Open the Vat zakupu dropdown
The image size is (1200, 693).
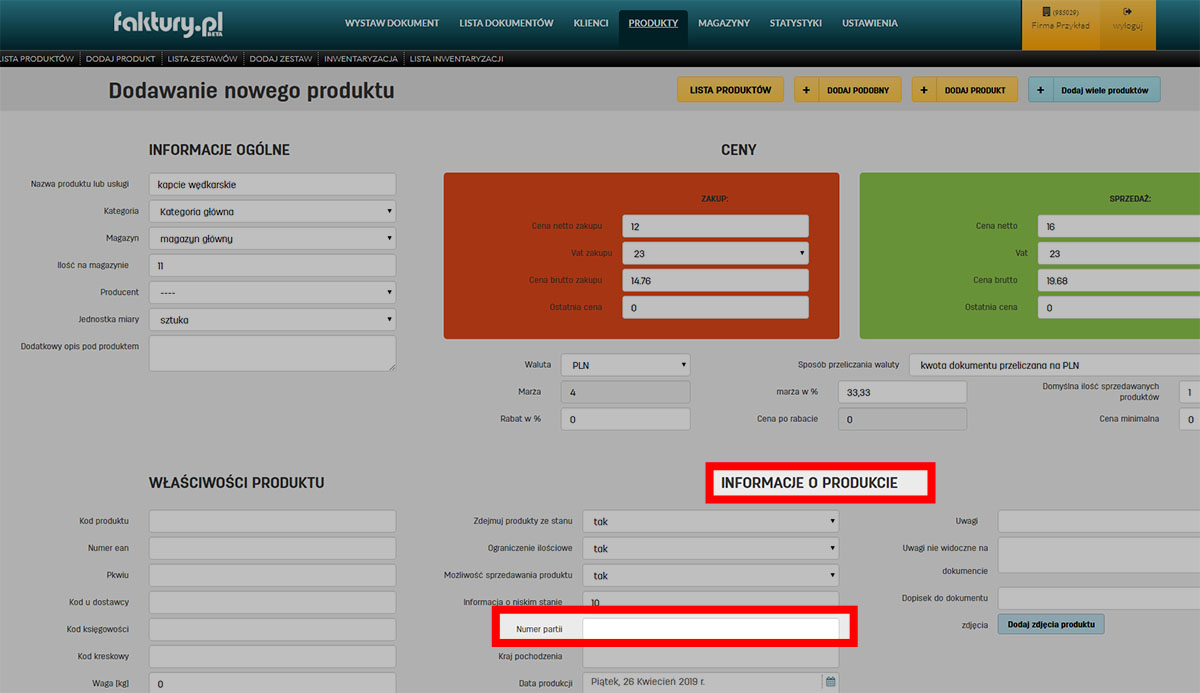(715, 254)
